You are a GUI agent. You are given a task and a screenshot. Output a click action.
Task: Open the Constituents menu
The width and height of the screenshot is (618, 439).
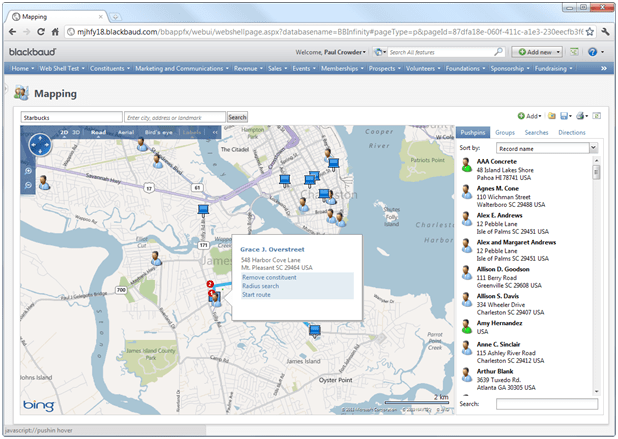(x=110, y=69)
